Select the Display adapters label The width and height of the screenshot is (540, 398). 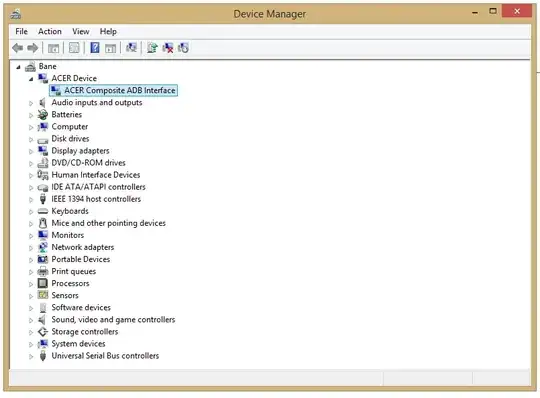(x=80, y=151)
